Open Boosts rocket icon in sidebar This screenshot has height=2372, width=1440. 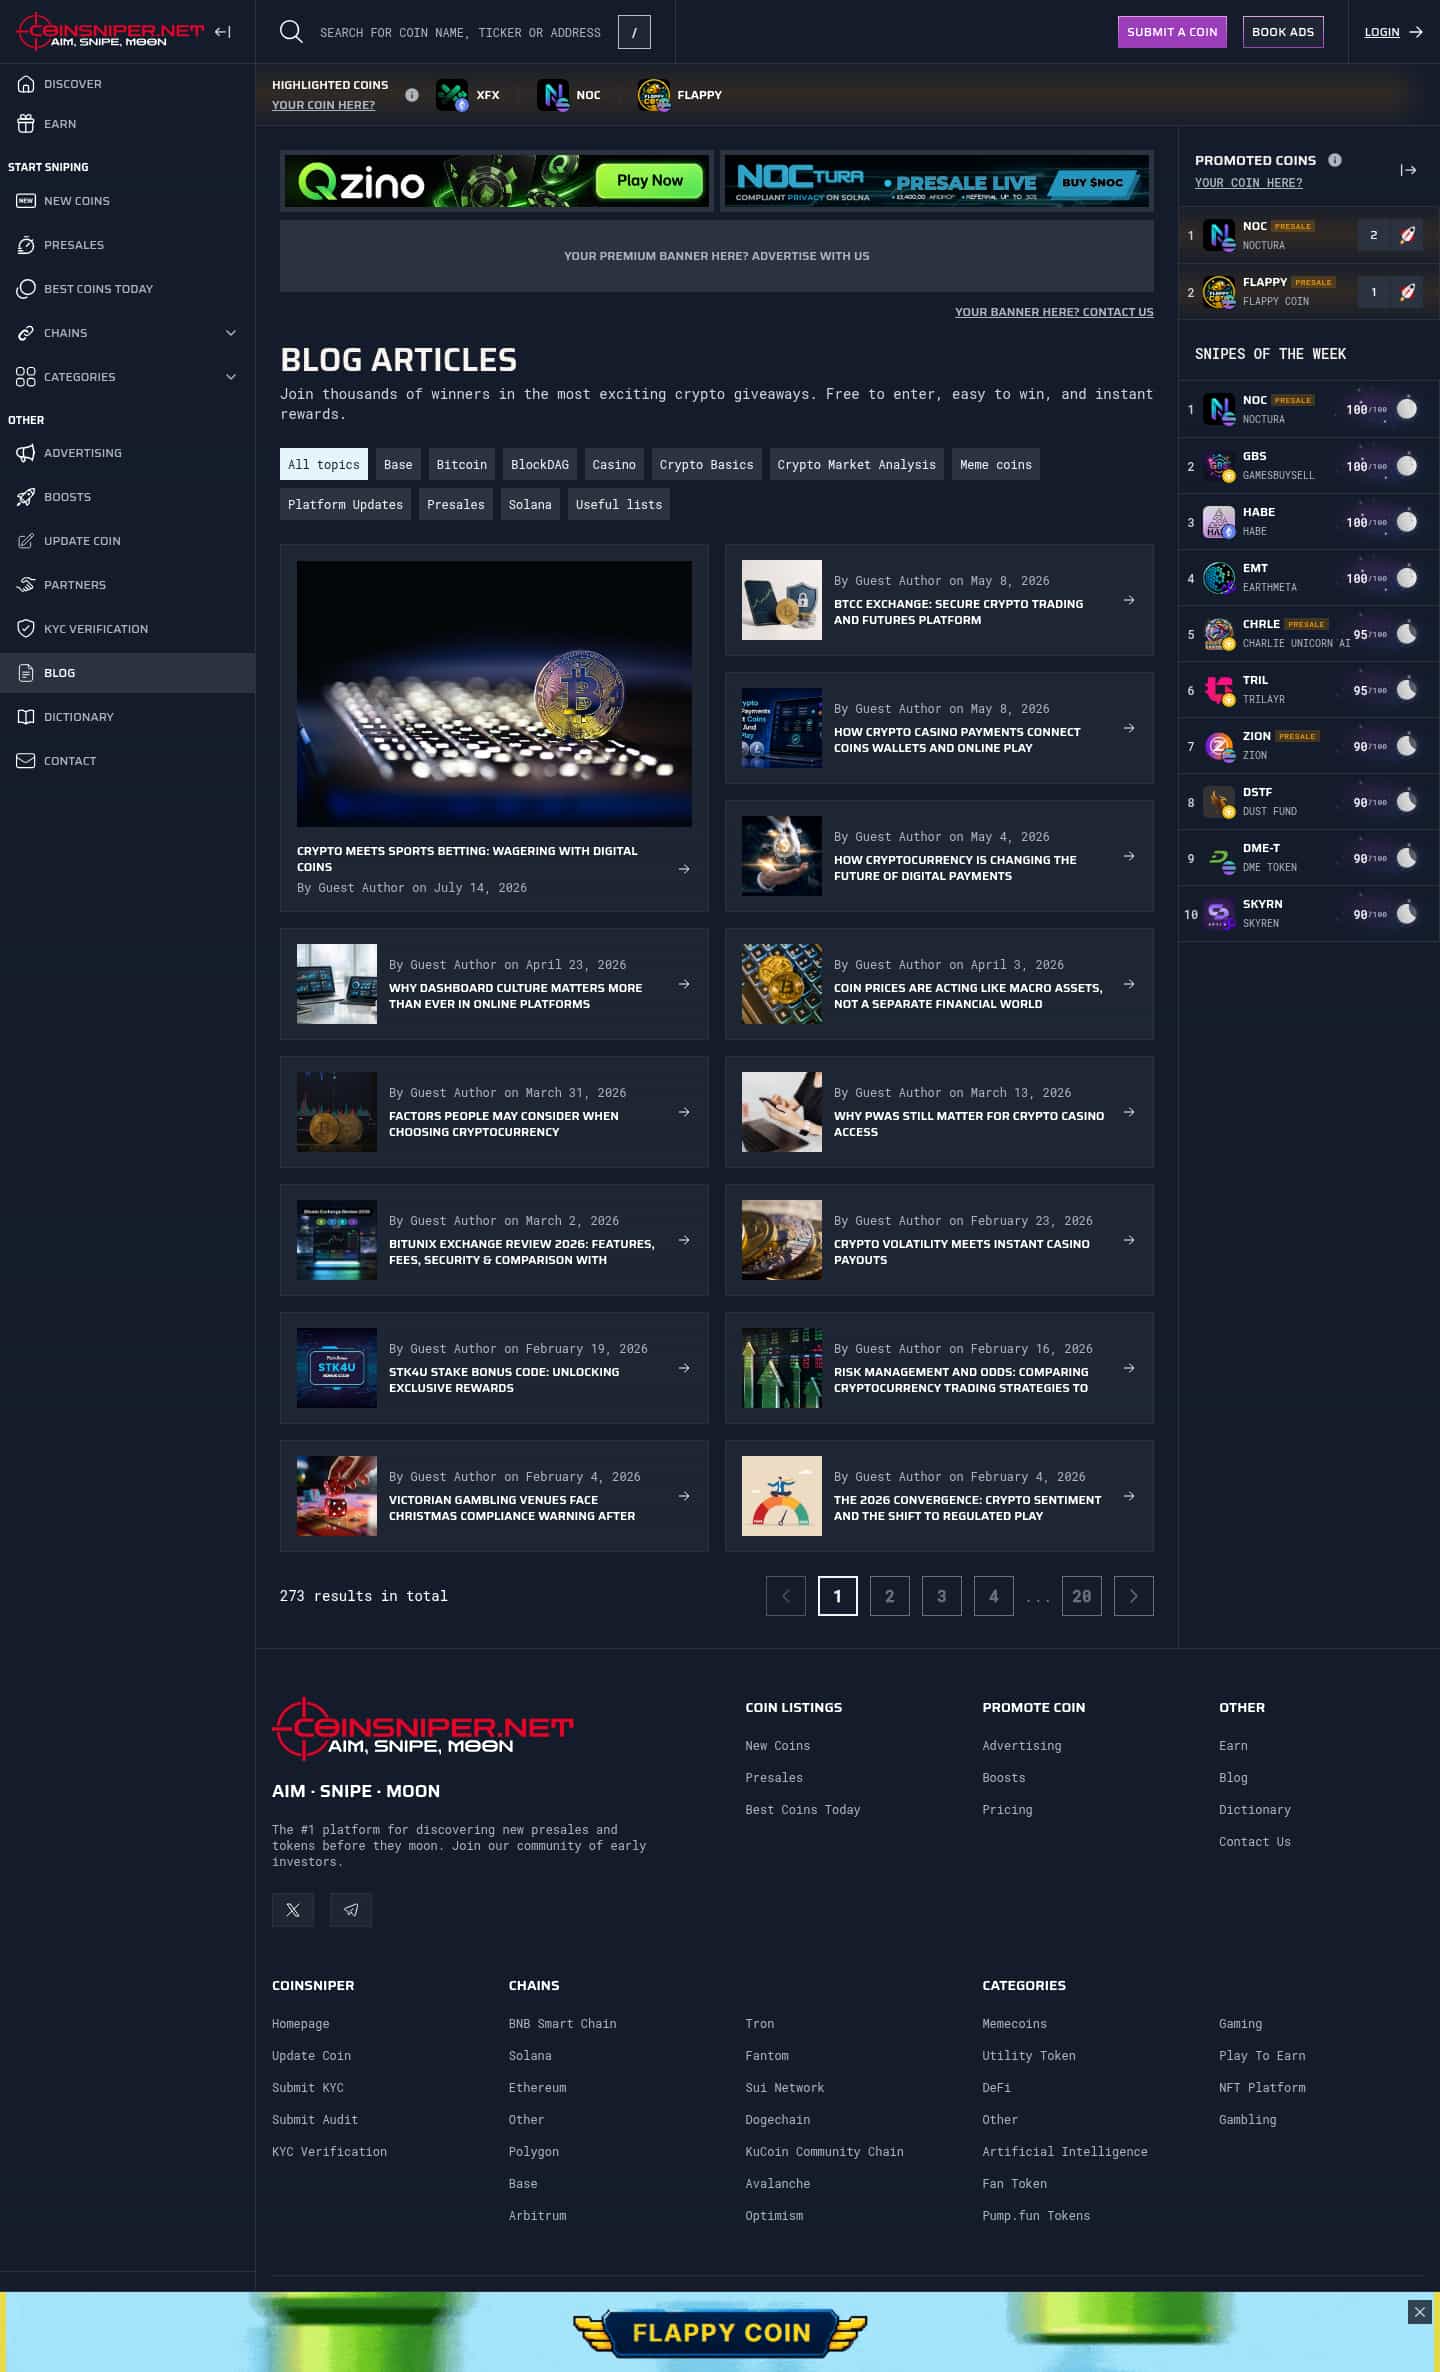(x=26, y=497)
